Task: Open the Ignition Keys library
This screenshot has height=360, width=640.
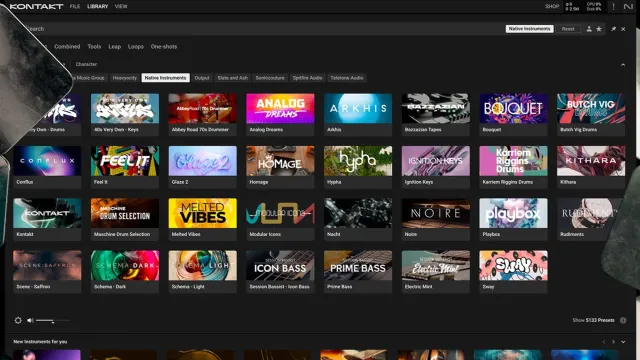Action: point(436,167)
